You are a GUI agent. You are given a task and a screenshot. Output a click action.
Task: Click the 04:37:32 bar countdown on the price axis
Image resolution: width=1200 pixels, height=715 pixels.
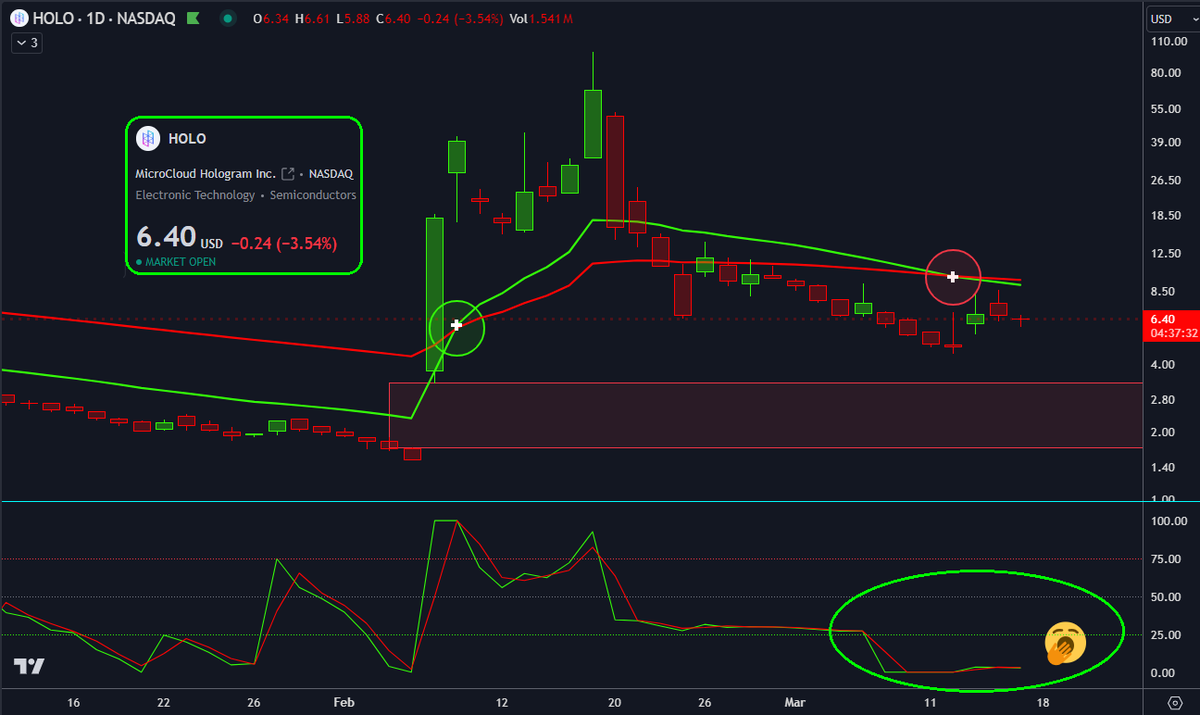point(1172,333)
